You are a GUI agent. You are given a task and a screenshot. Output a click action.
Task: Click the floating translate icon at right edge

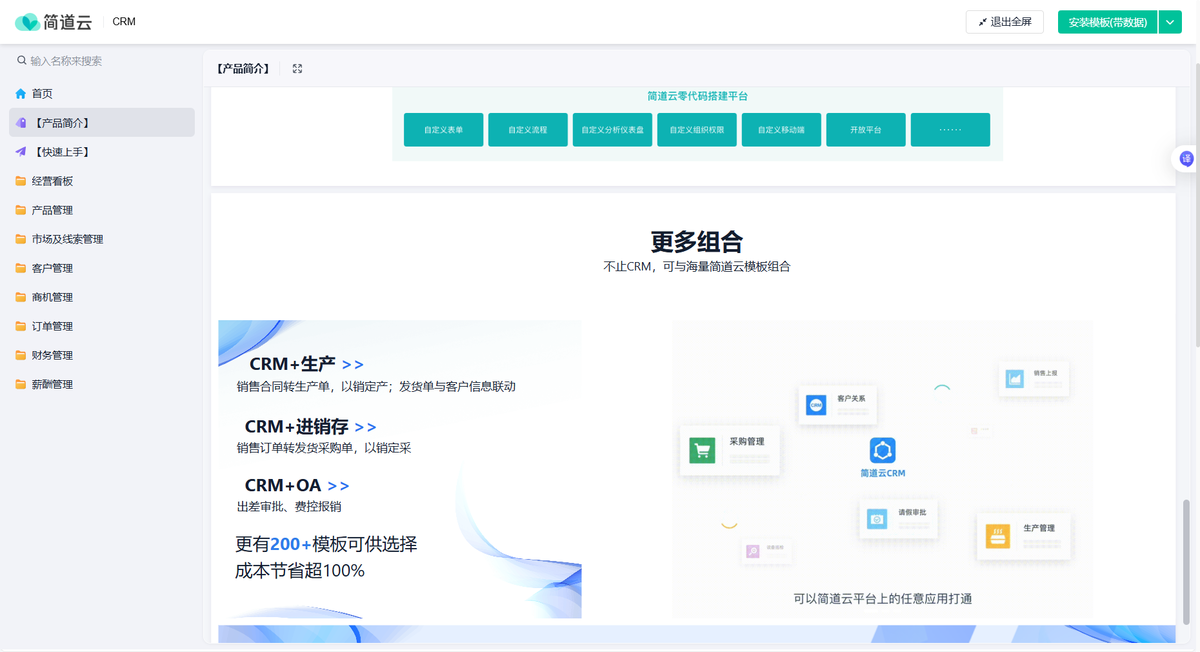[1186, 158]
